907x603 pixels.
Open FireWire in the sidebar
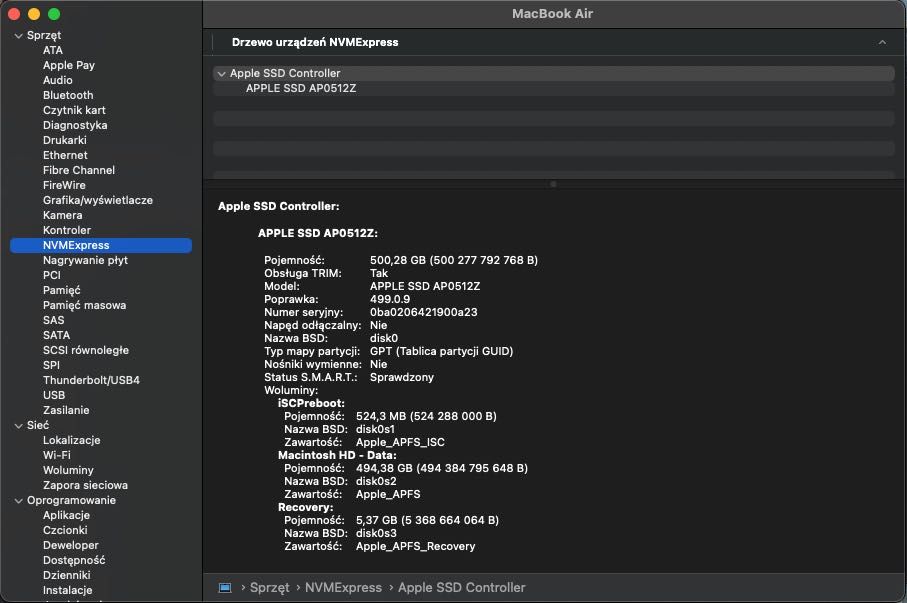[x=64, y=186]
